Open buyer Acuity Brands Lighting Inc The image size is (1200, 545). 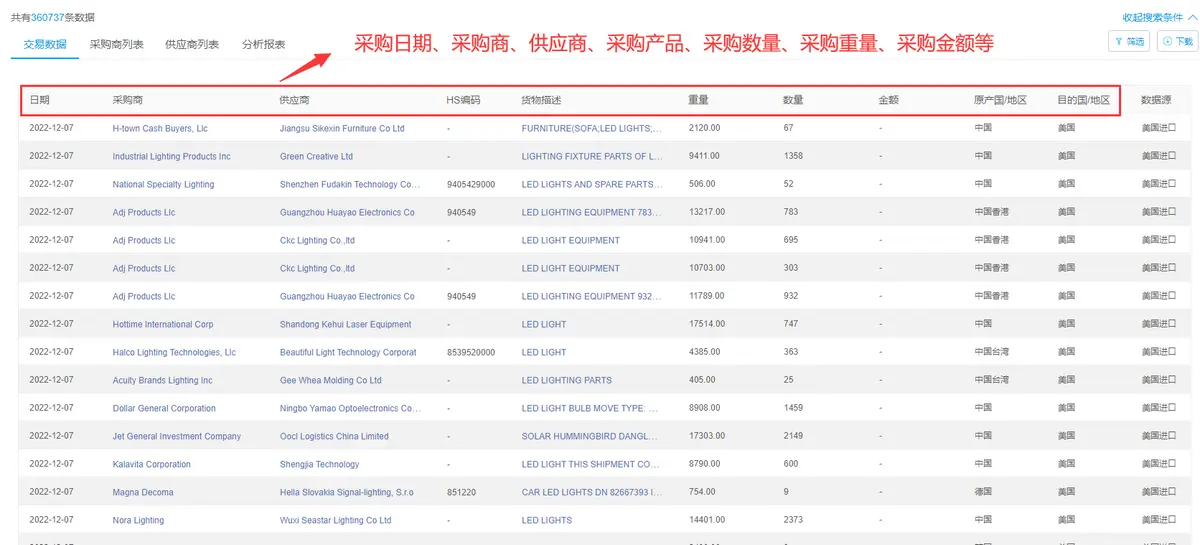pos(162,380)
